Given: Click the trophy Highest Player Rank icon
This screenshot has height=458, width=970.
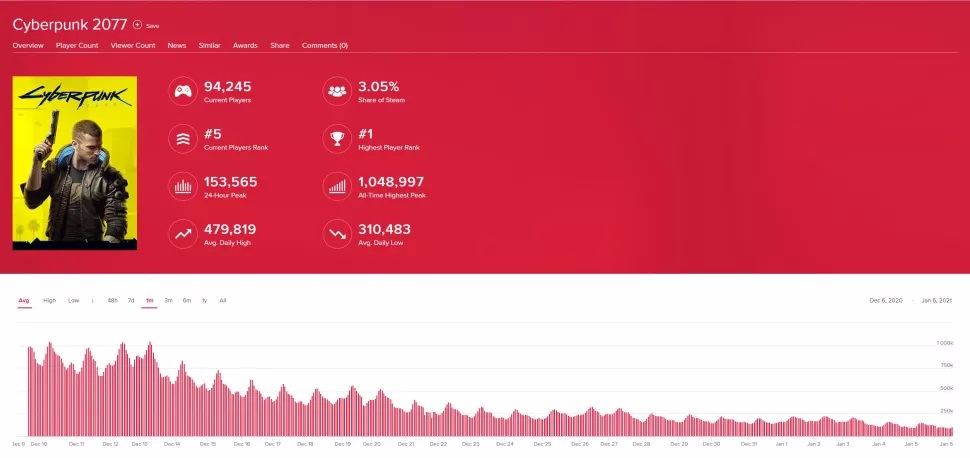Looking at the screenshot, I should [337, 139].
